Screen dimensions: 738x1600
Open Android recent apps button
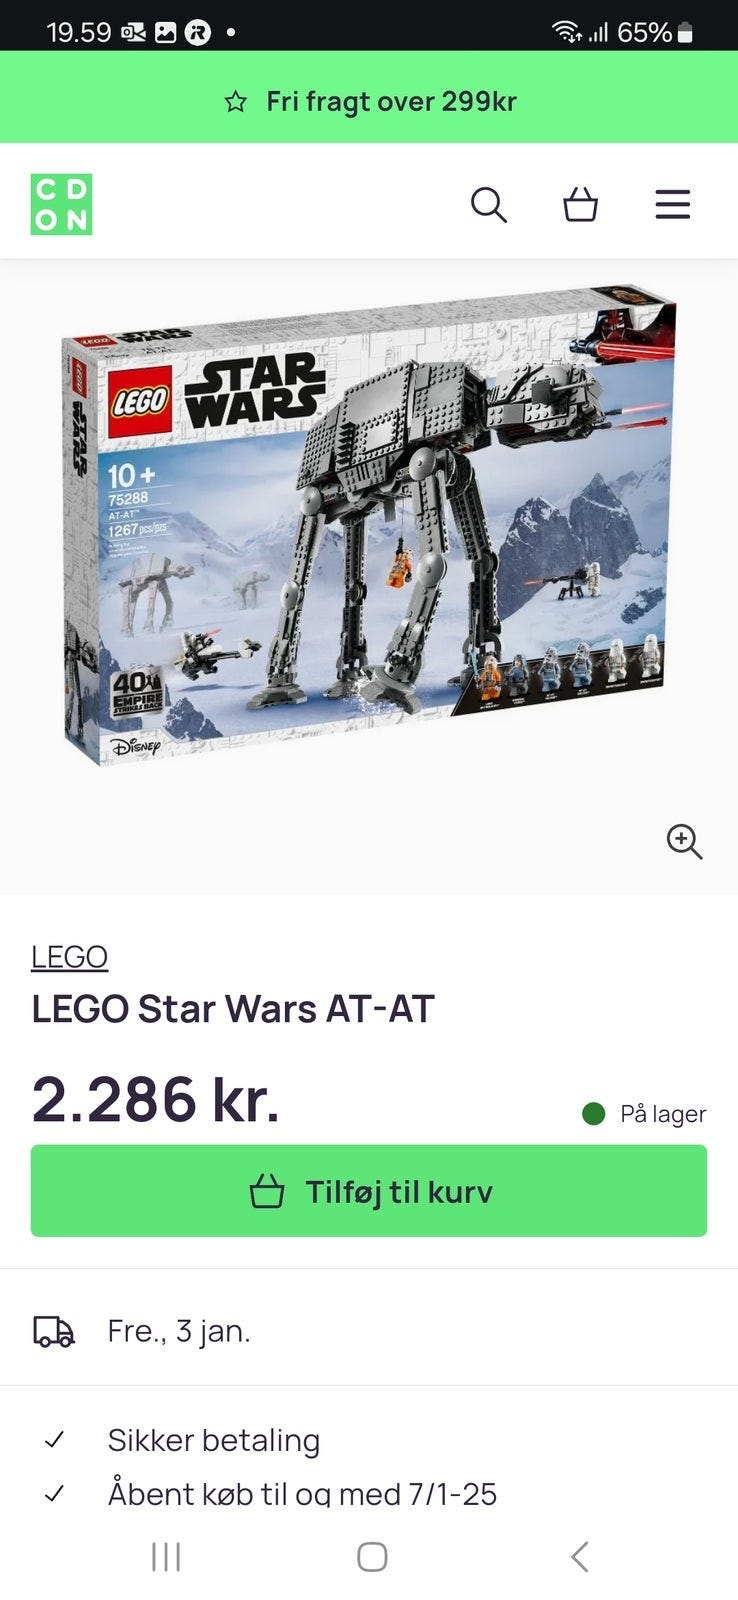pos(165,1557)
